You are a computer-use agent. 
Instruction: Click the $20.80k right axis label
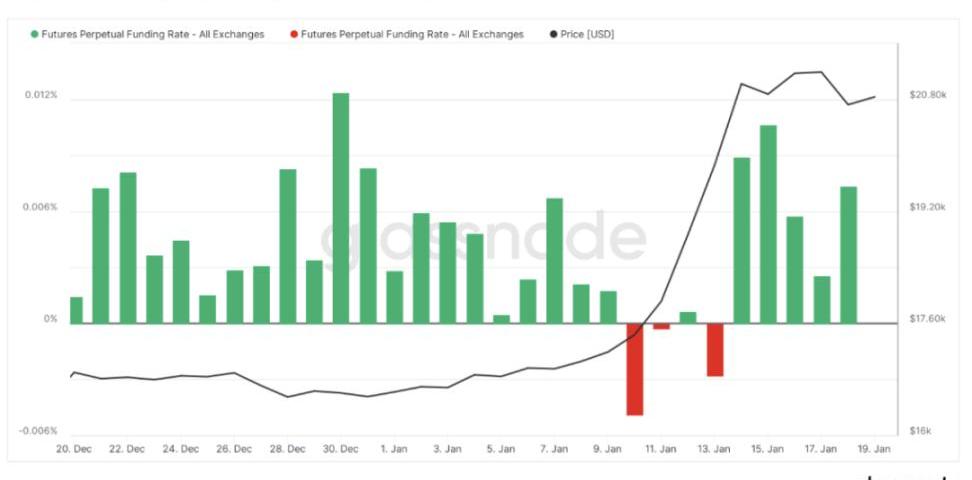click(x=927, y=96)
